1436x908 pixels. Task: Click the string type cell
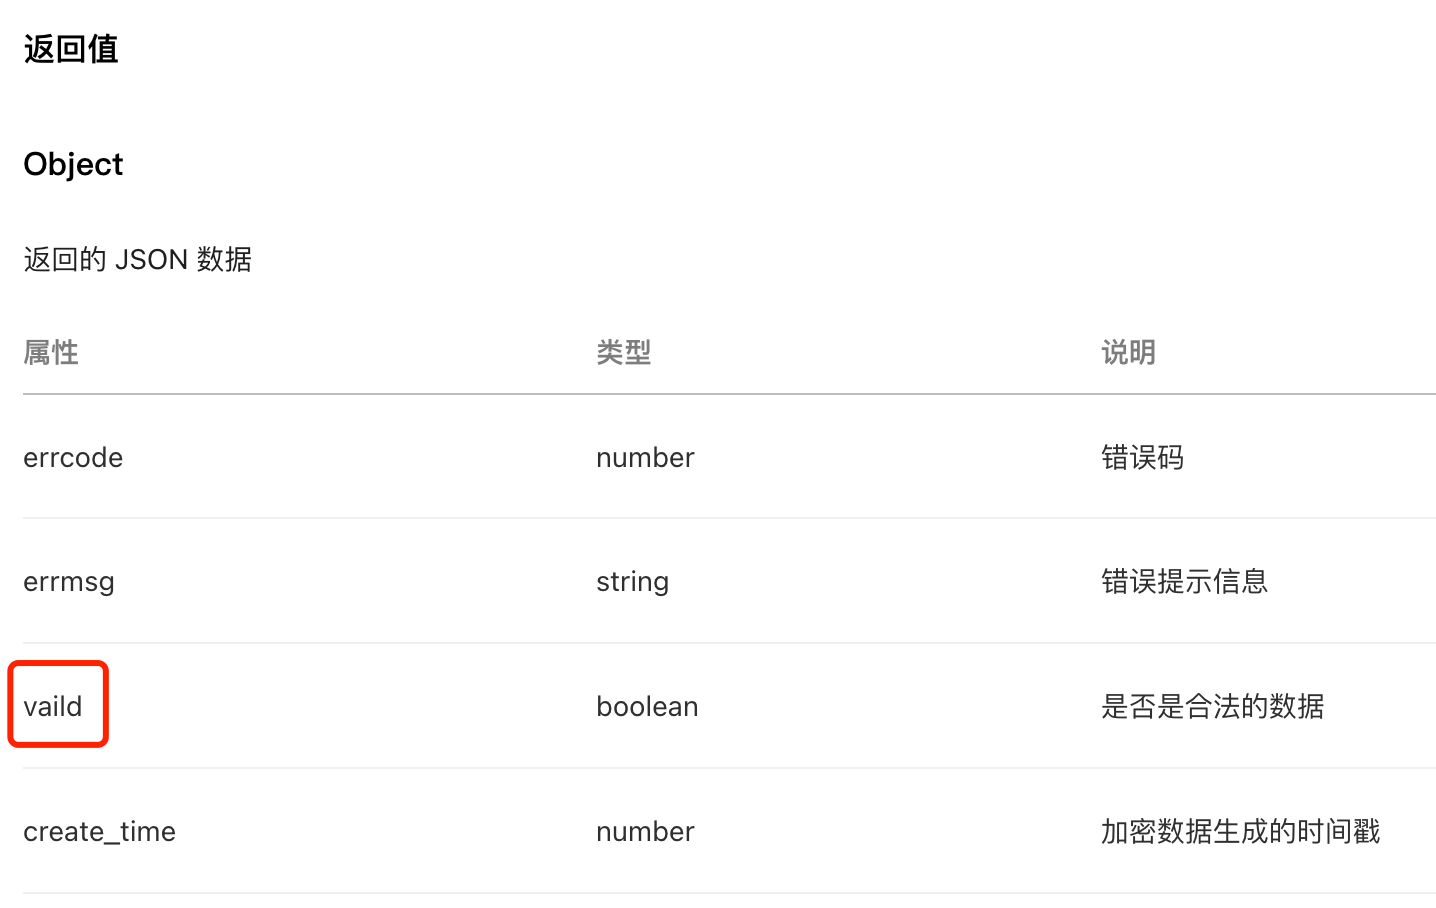click(632, 582)
